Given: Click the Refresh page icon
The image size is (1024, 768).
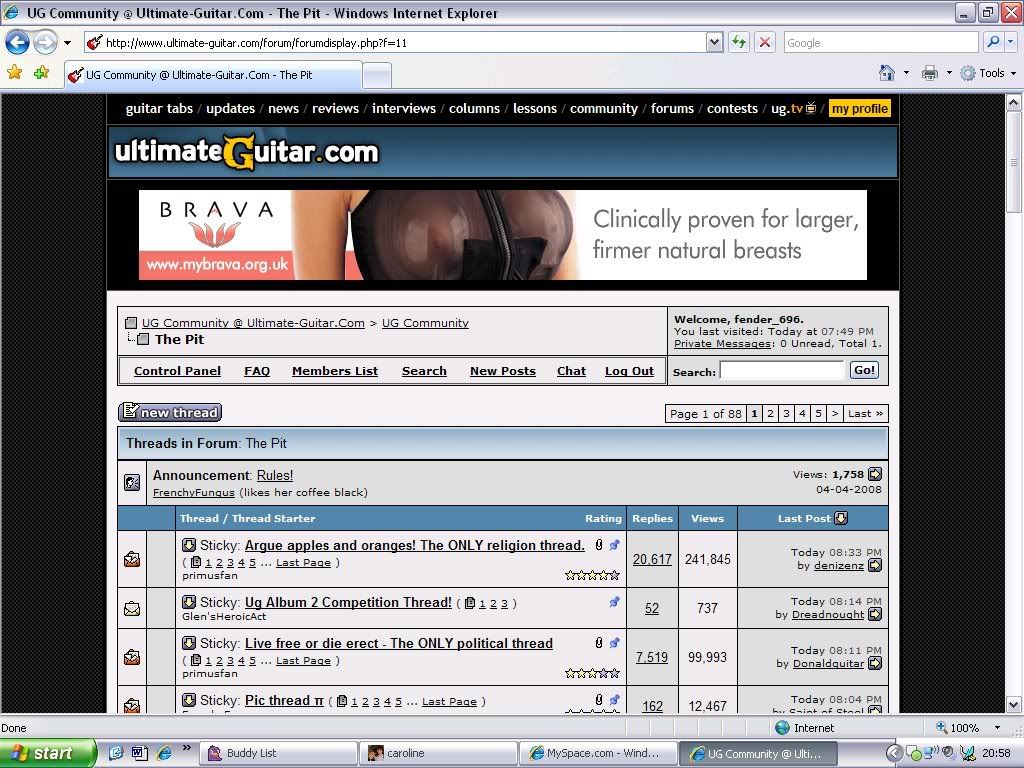Looking at the screenshot, I should coord(739,42).
